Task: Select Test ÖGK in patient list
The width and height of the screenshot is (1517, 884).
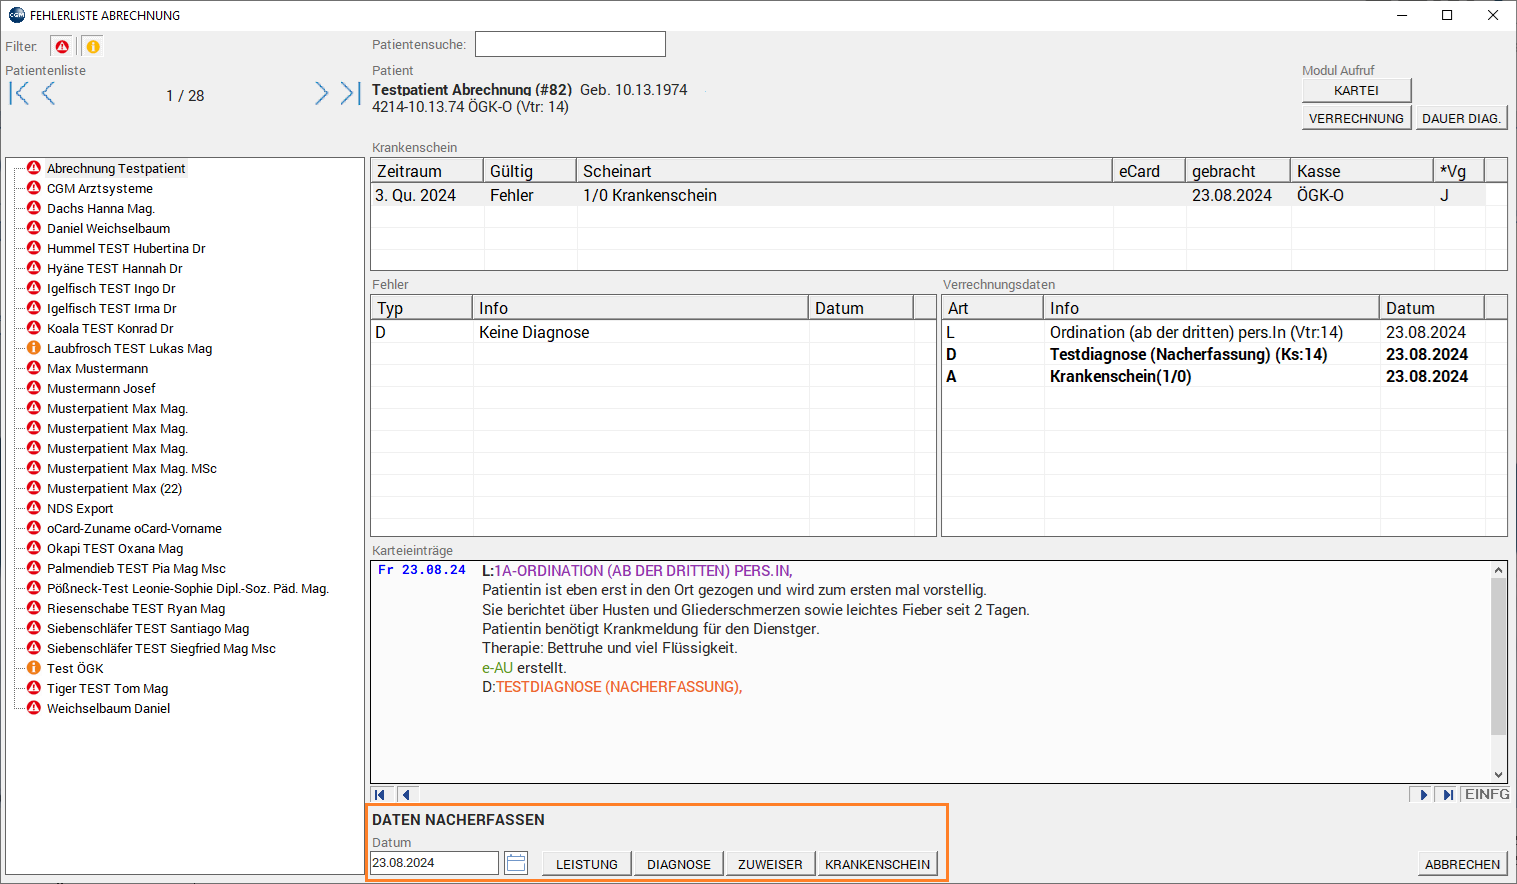Action: click(x=75, y=668)
